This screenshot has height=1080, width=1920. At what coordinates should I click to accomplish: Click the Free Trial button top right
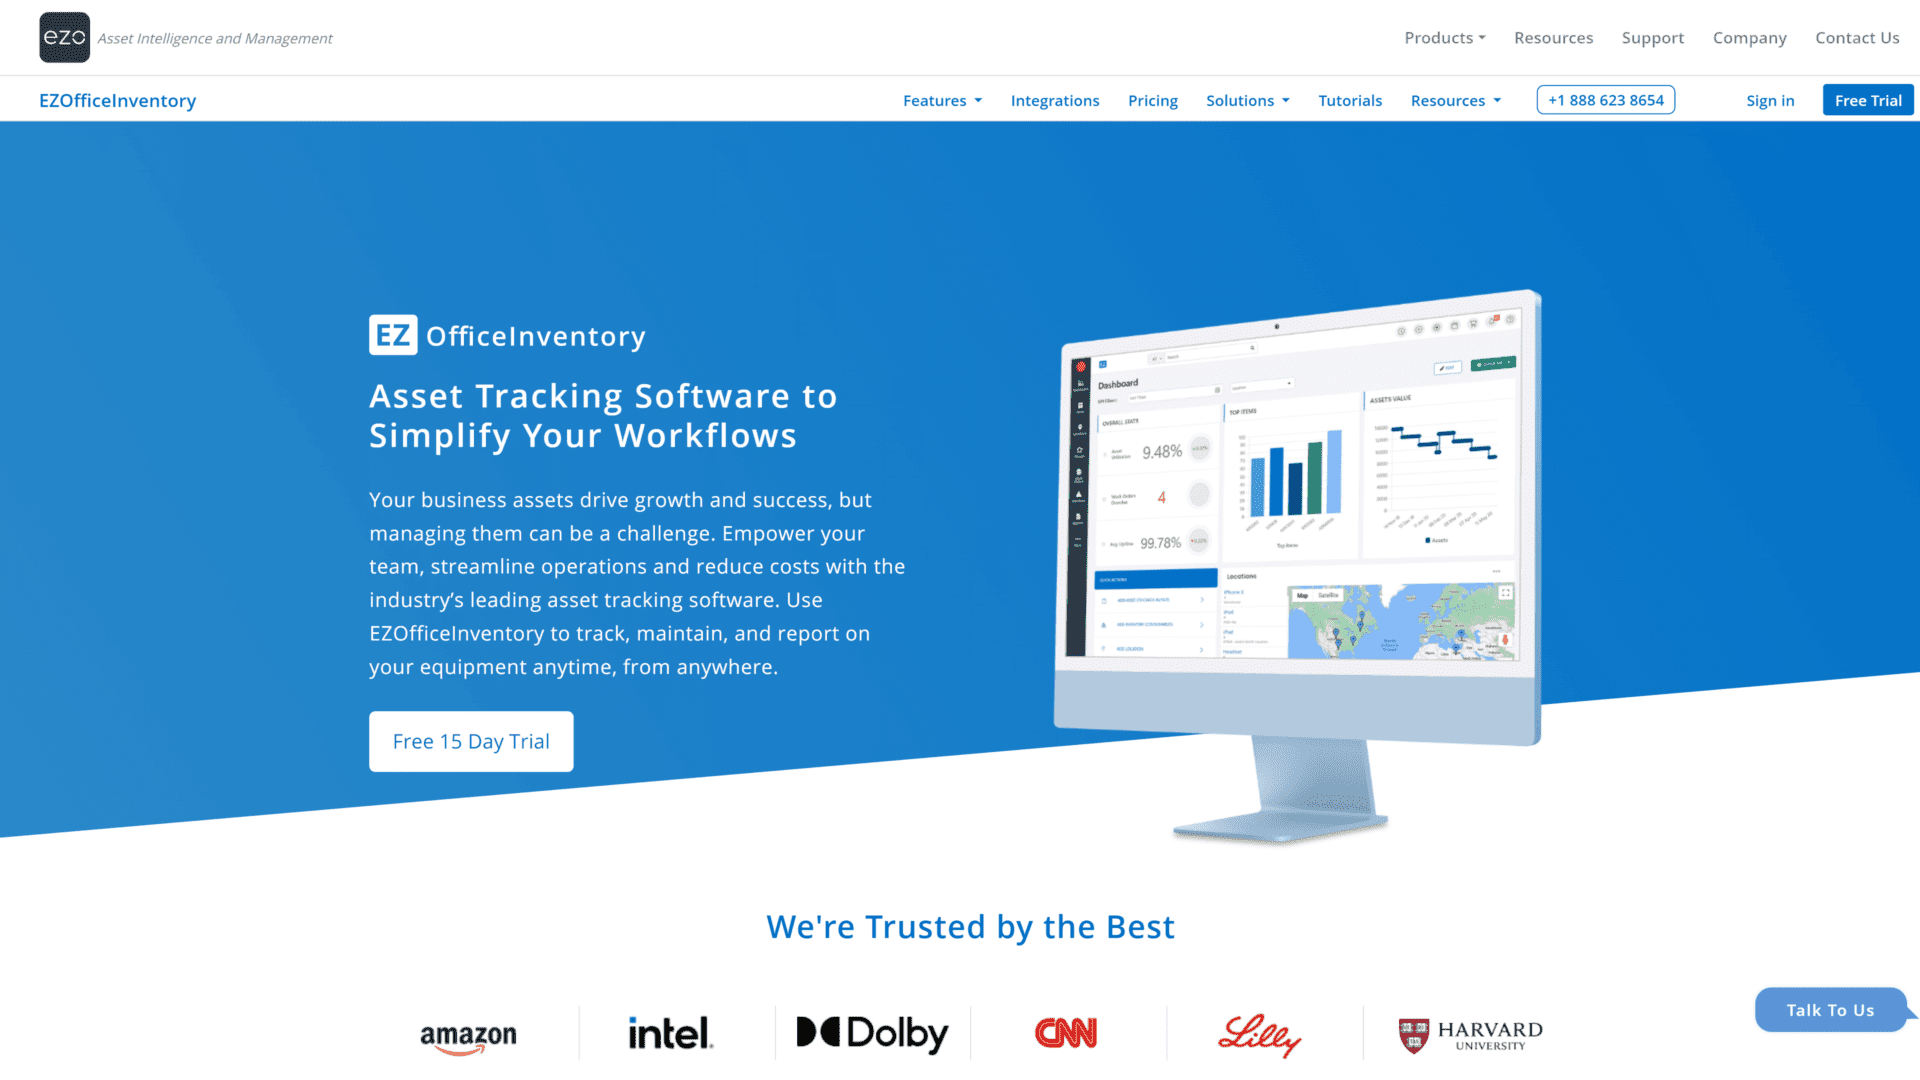[x=1869, y=100]
